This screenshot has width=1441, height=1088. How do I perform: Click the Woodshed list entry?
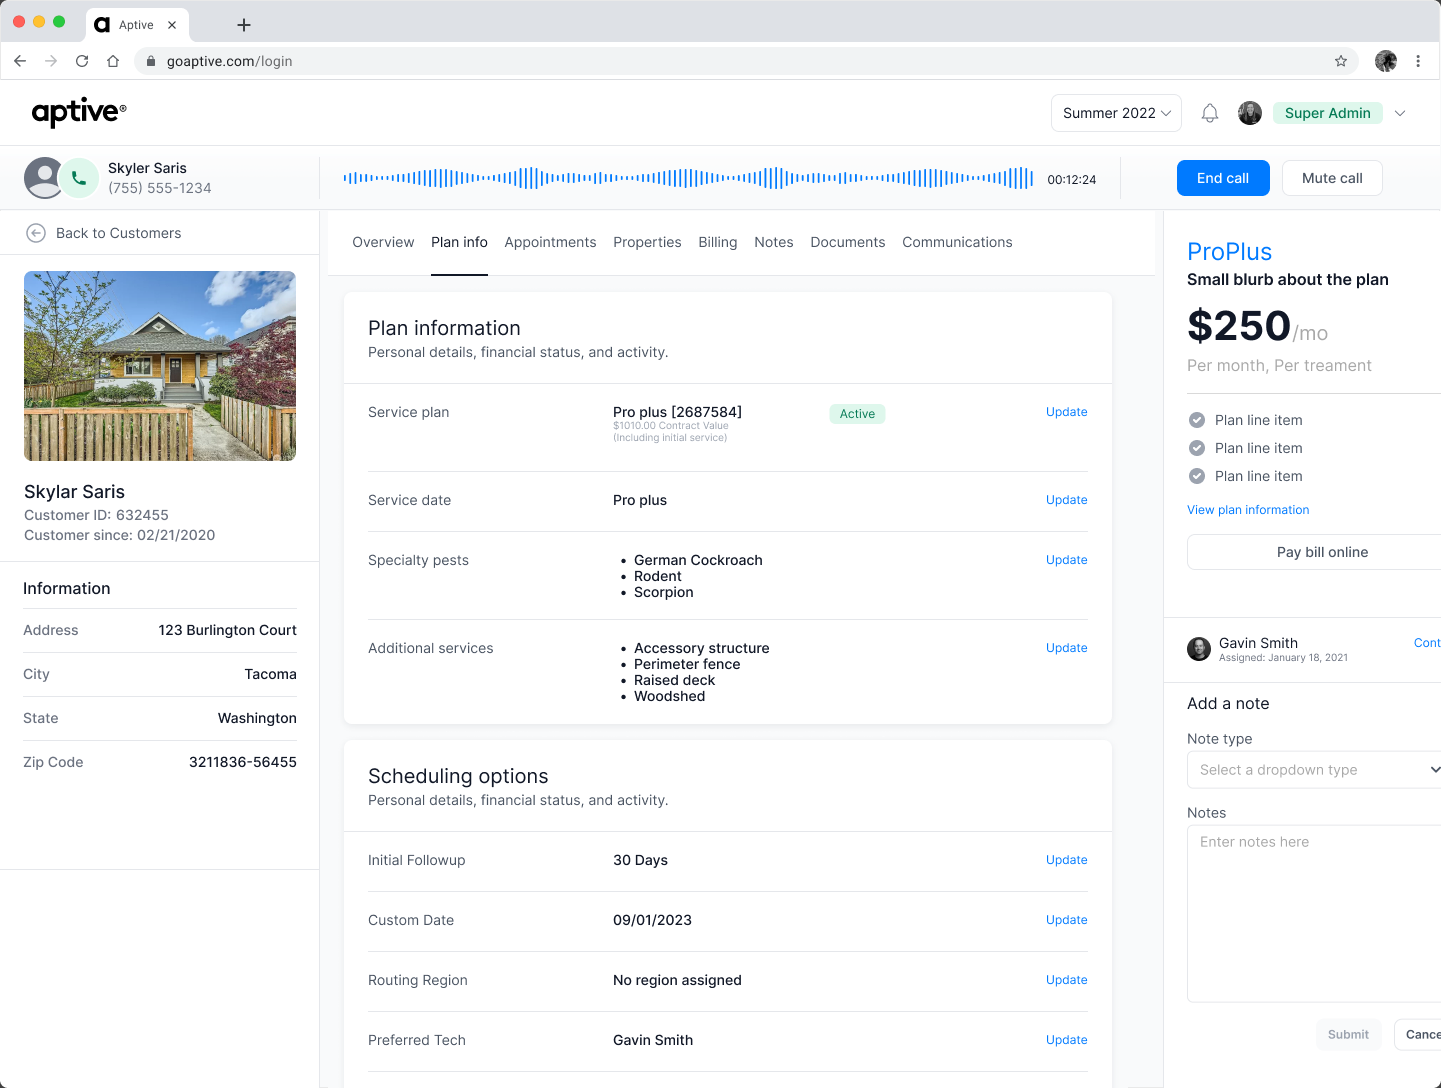(x=669, y=696)
